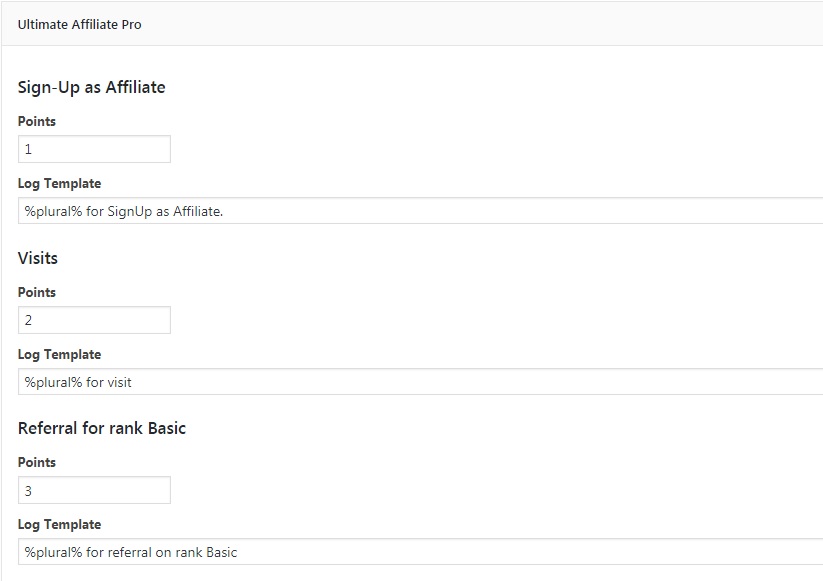823x581 pixels.
Task: Focus the Visits log template field
Action: [x=420, y=381]
